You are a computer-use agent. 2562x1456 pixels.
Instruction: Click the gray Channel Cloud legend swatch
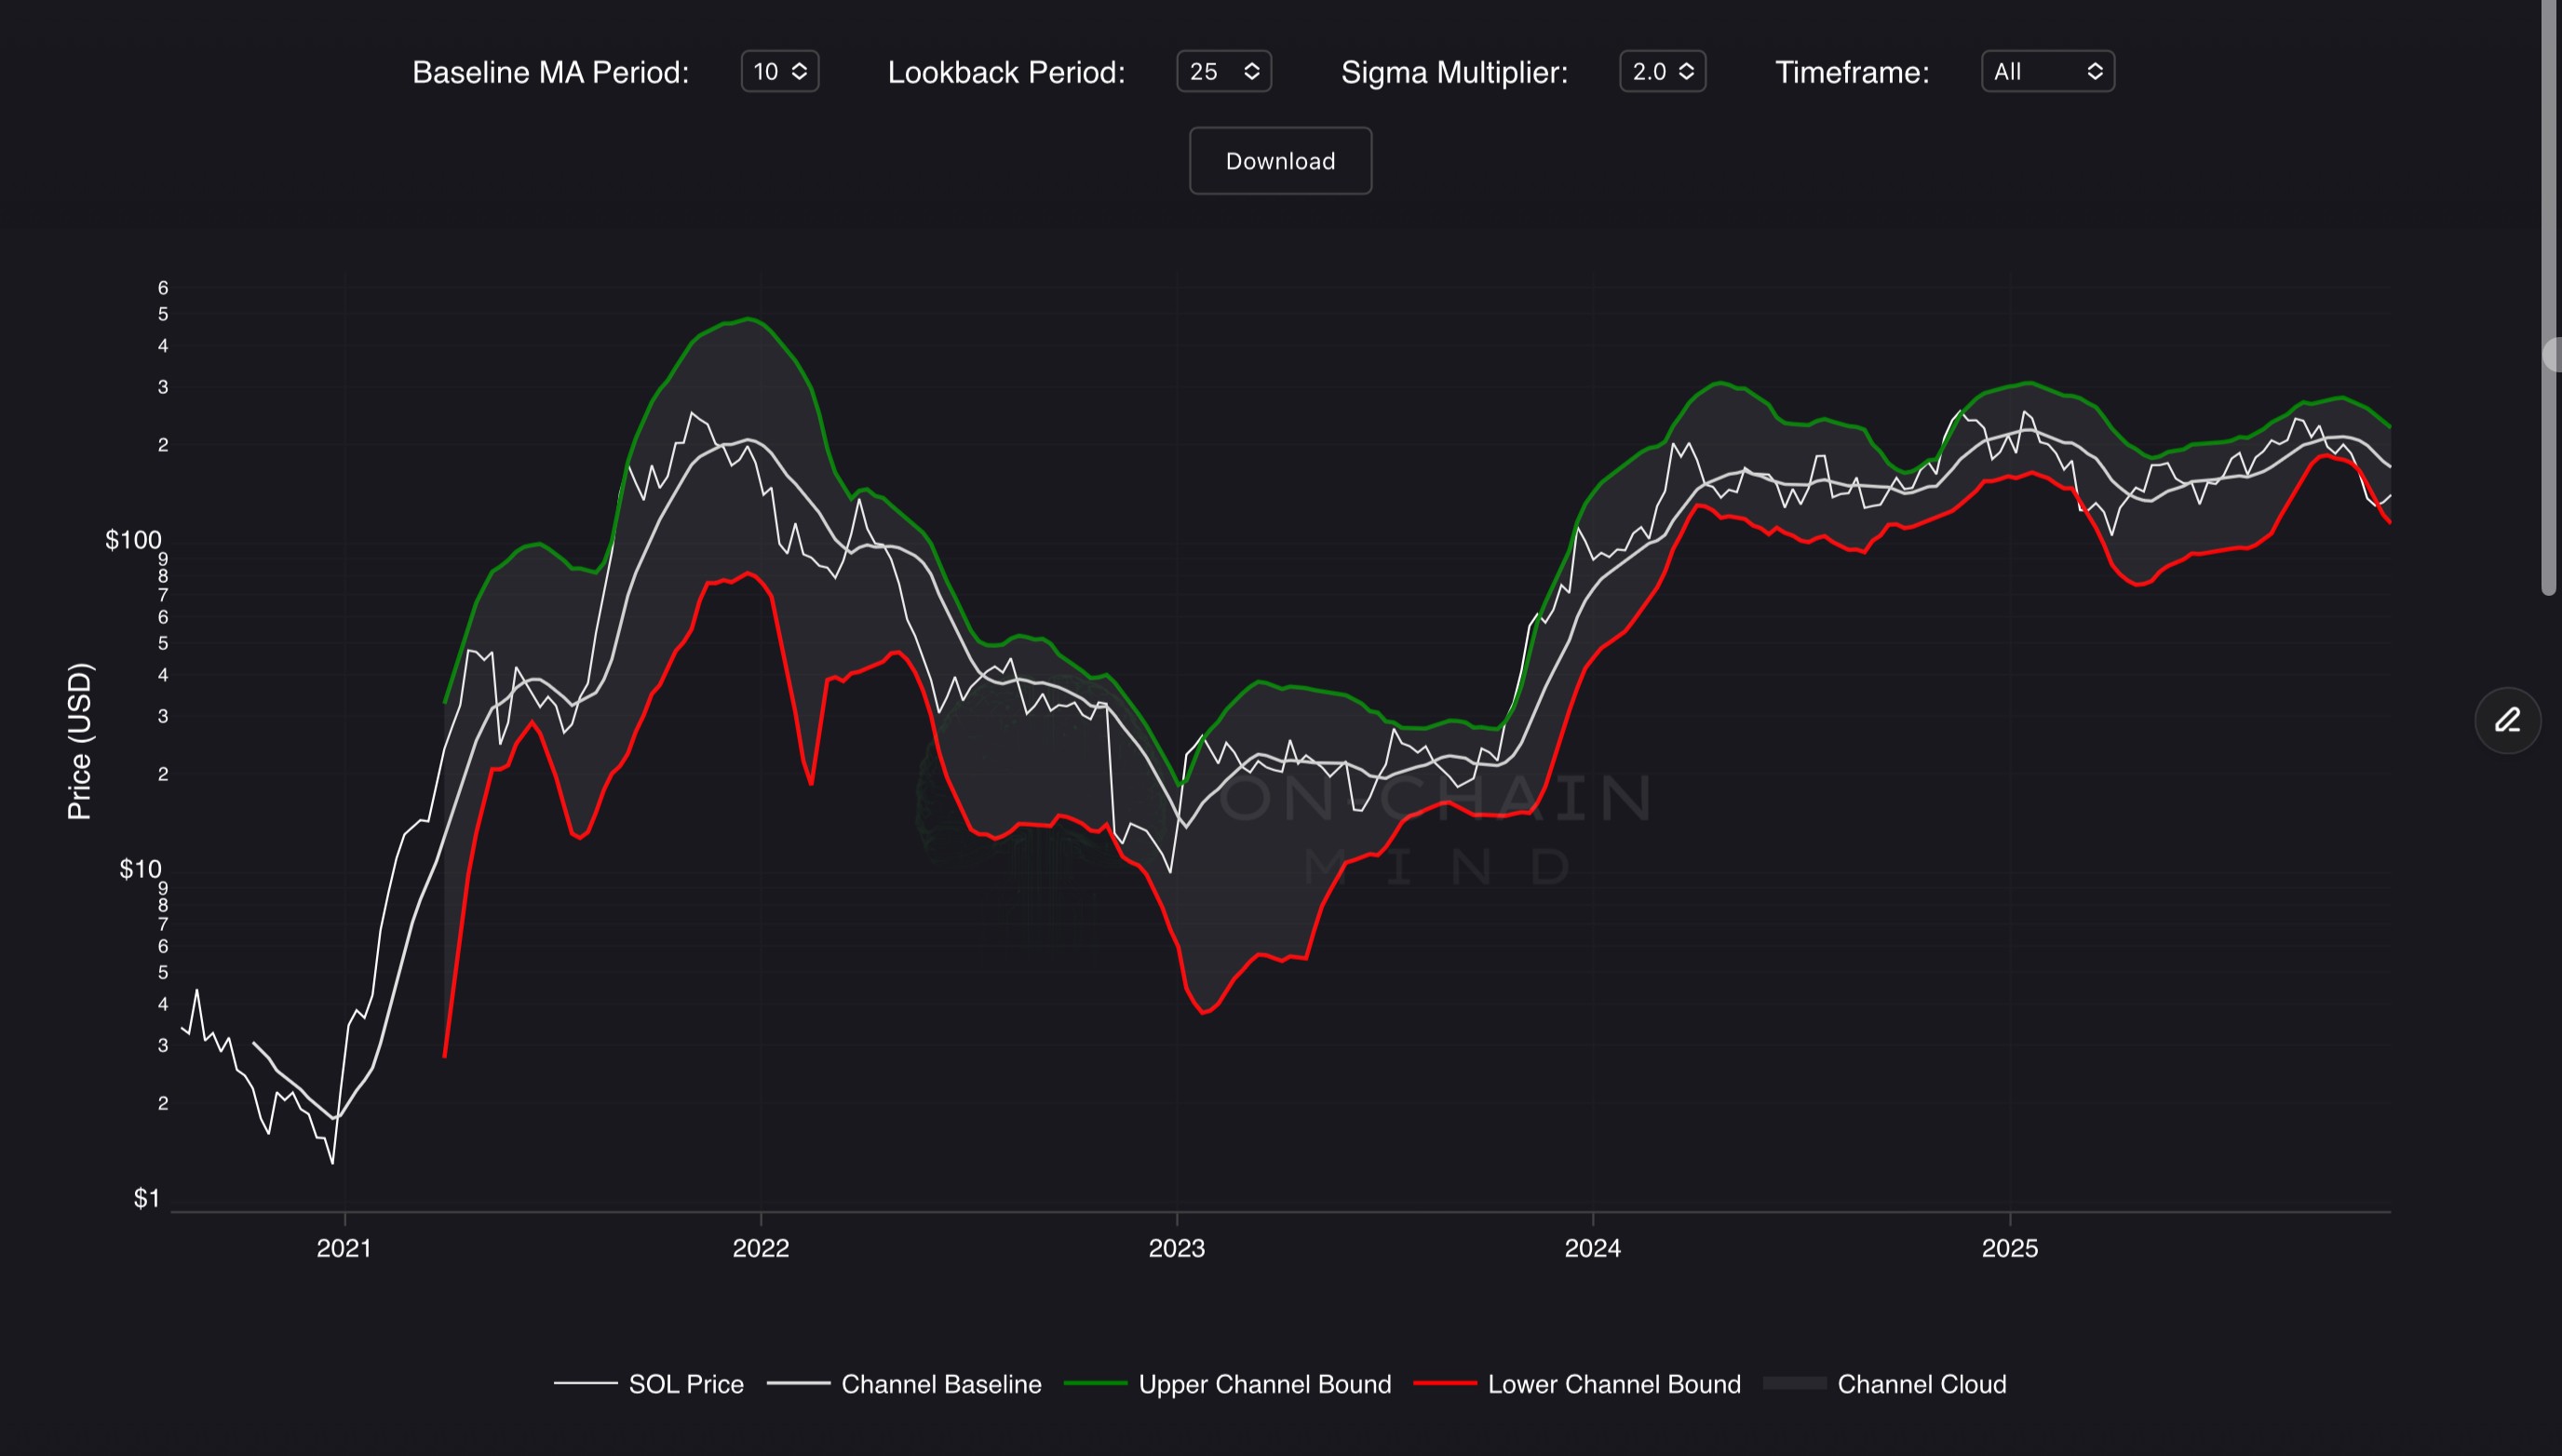pos(1795,1384)
